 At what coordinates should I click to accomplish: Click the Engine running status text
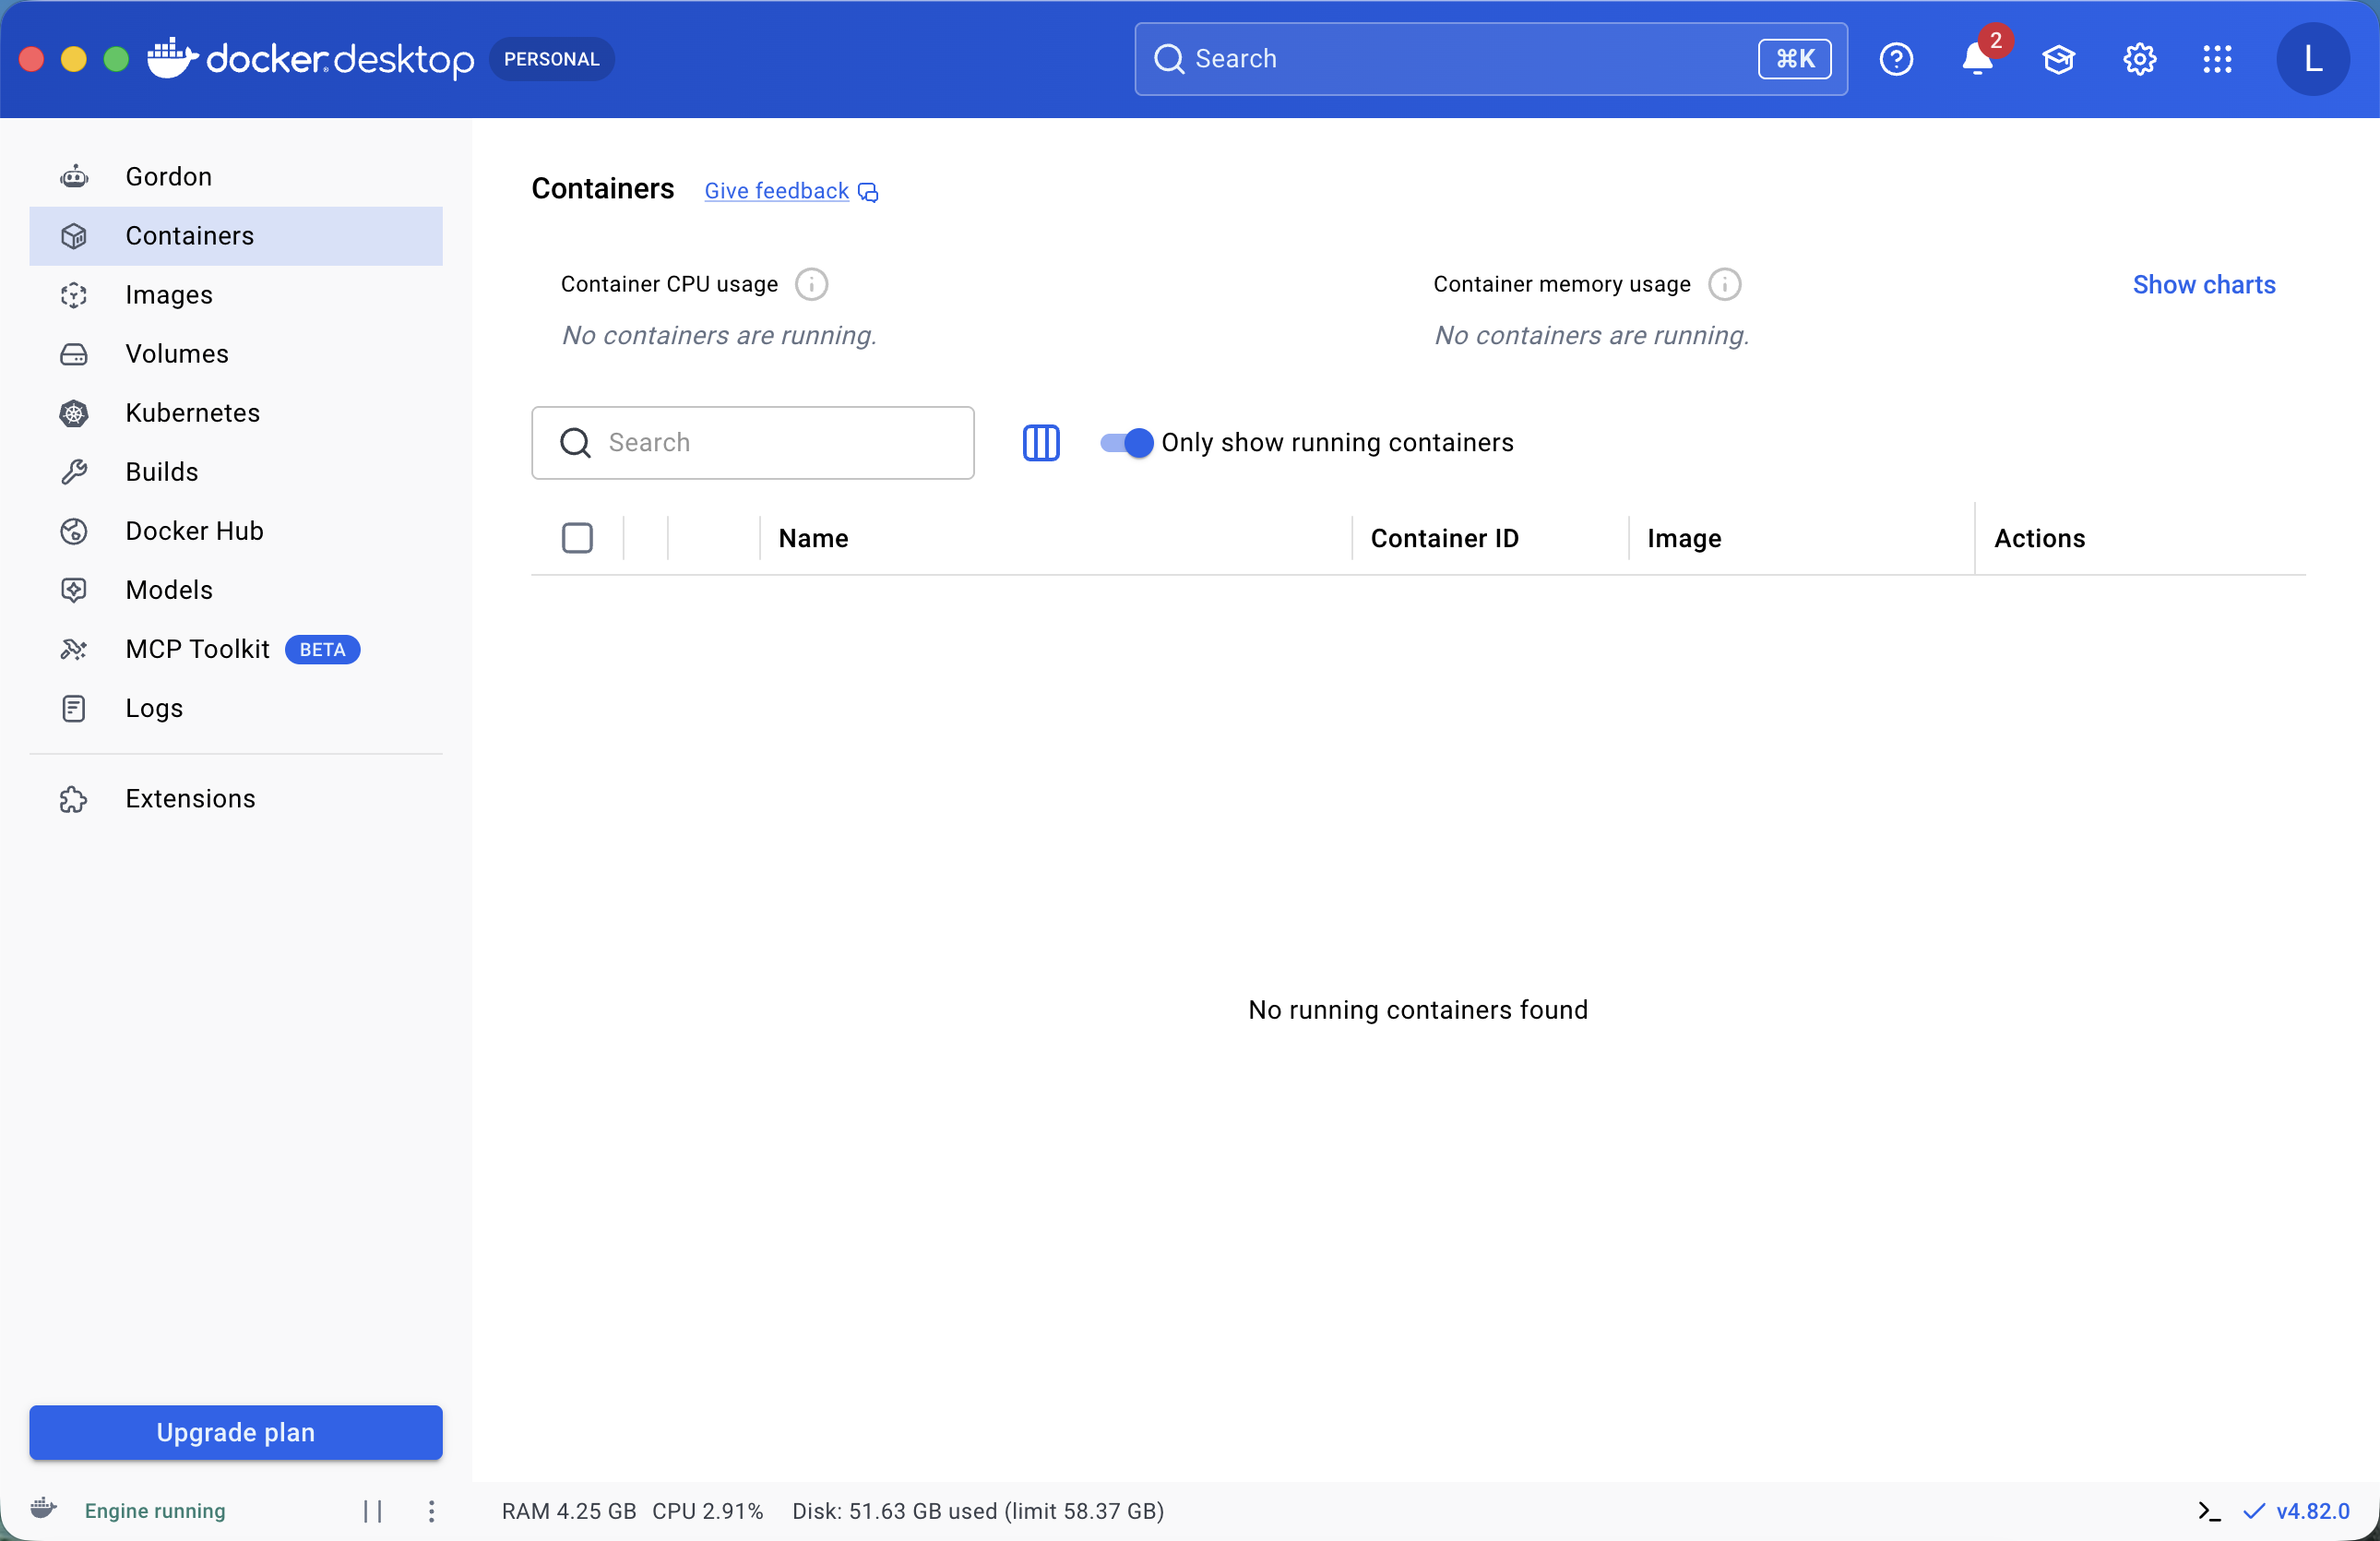tap(155, 1511)
